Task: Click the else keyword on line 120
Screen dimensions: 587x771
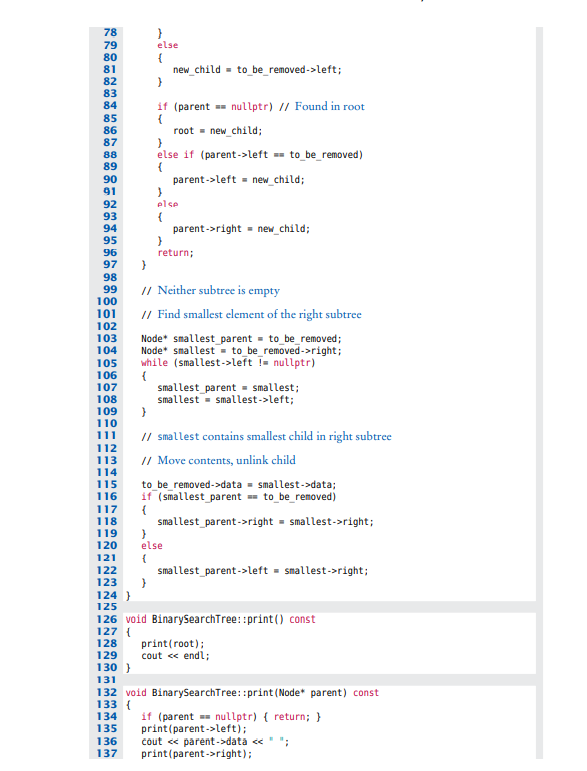Action: [x=151, y=546]
